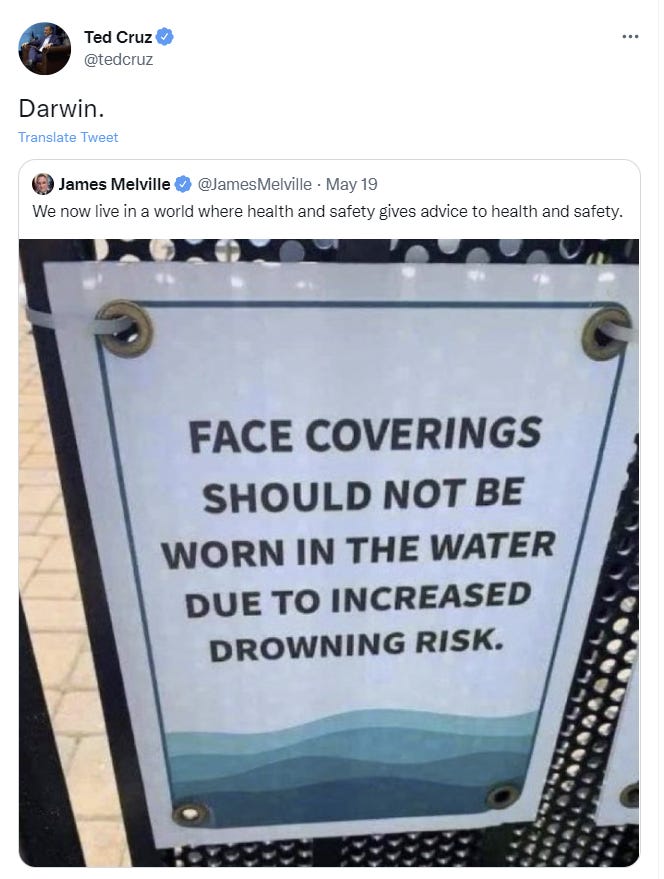Click the verified badge beside Ted Cruz
The image size is (664, 879).
tap(165, 38)
